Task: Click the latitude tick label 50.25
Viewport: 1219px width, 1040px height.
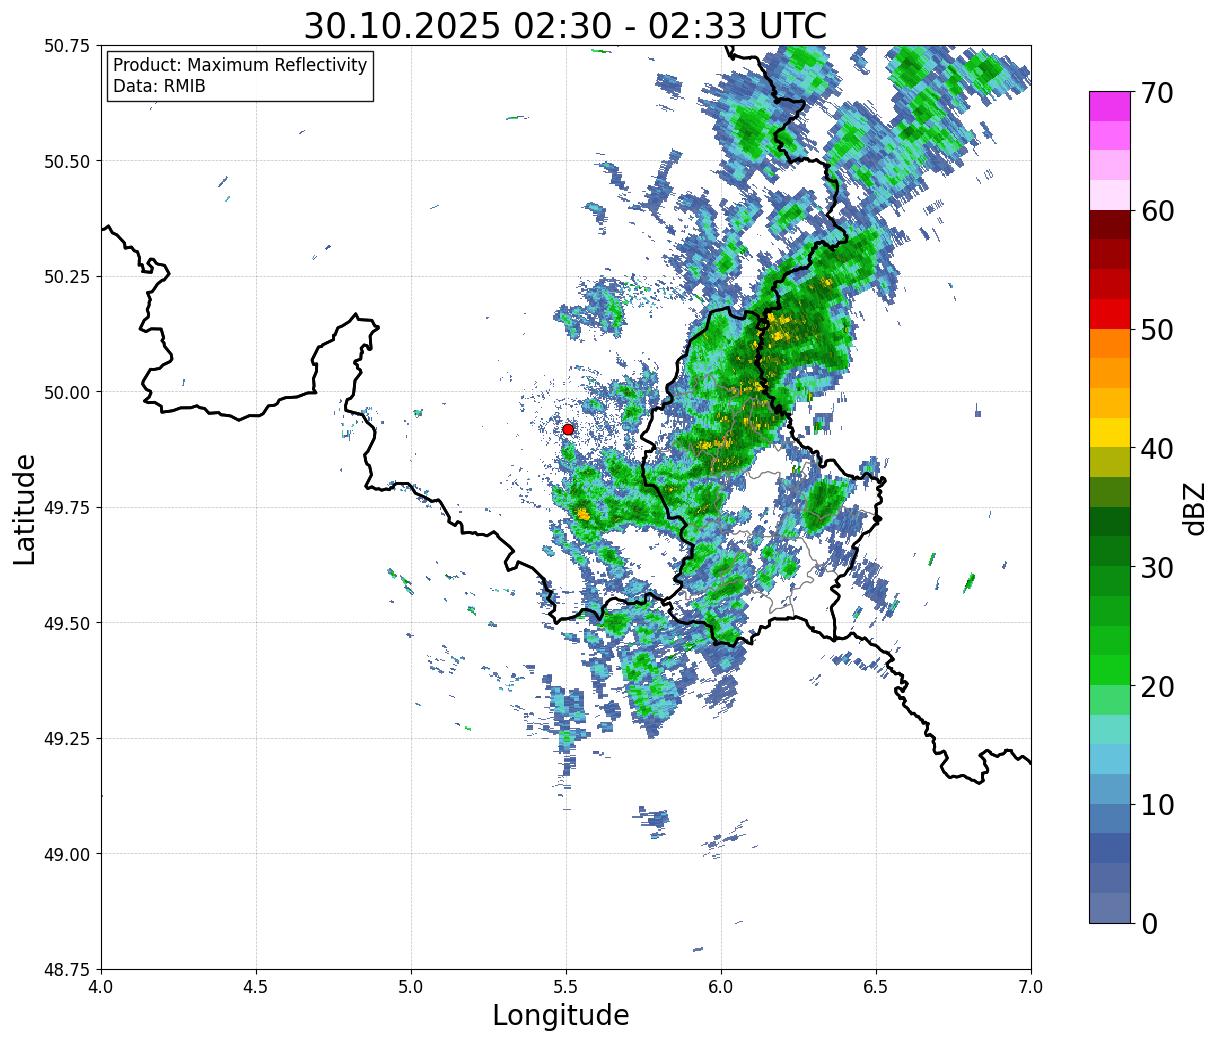Action: click(x=67, y=277)
